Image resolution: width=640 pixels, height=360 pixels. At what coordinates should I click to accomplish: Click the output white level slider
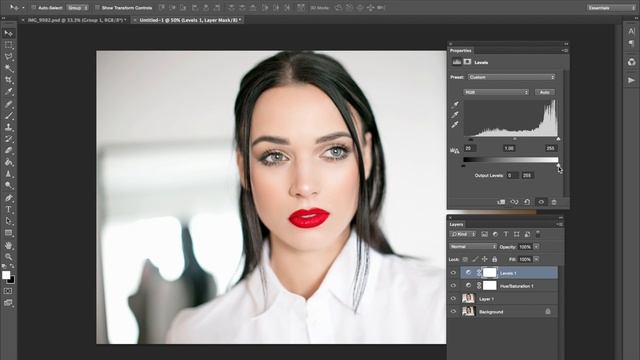558,165
